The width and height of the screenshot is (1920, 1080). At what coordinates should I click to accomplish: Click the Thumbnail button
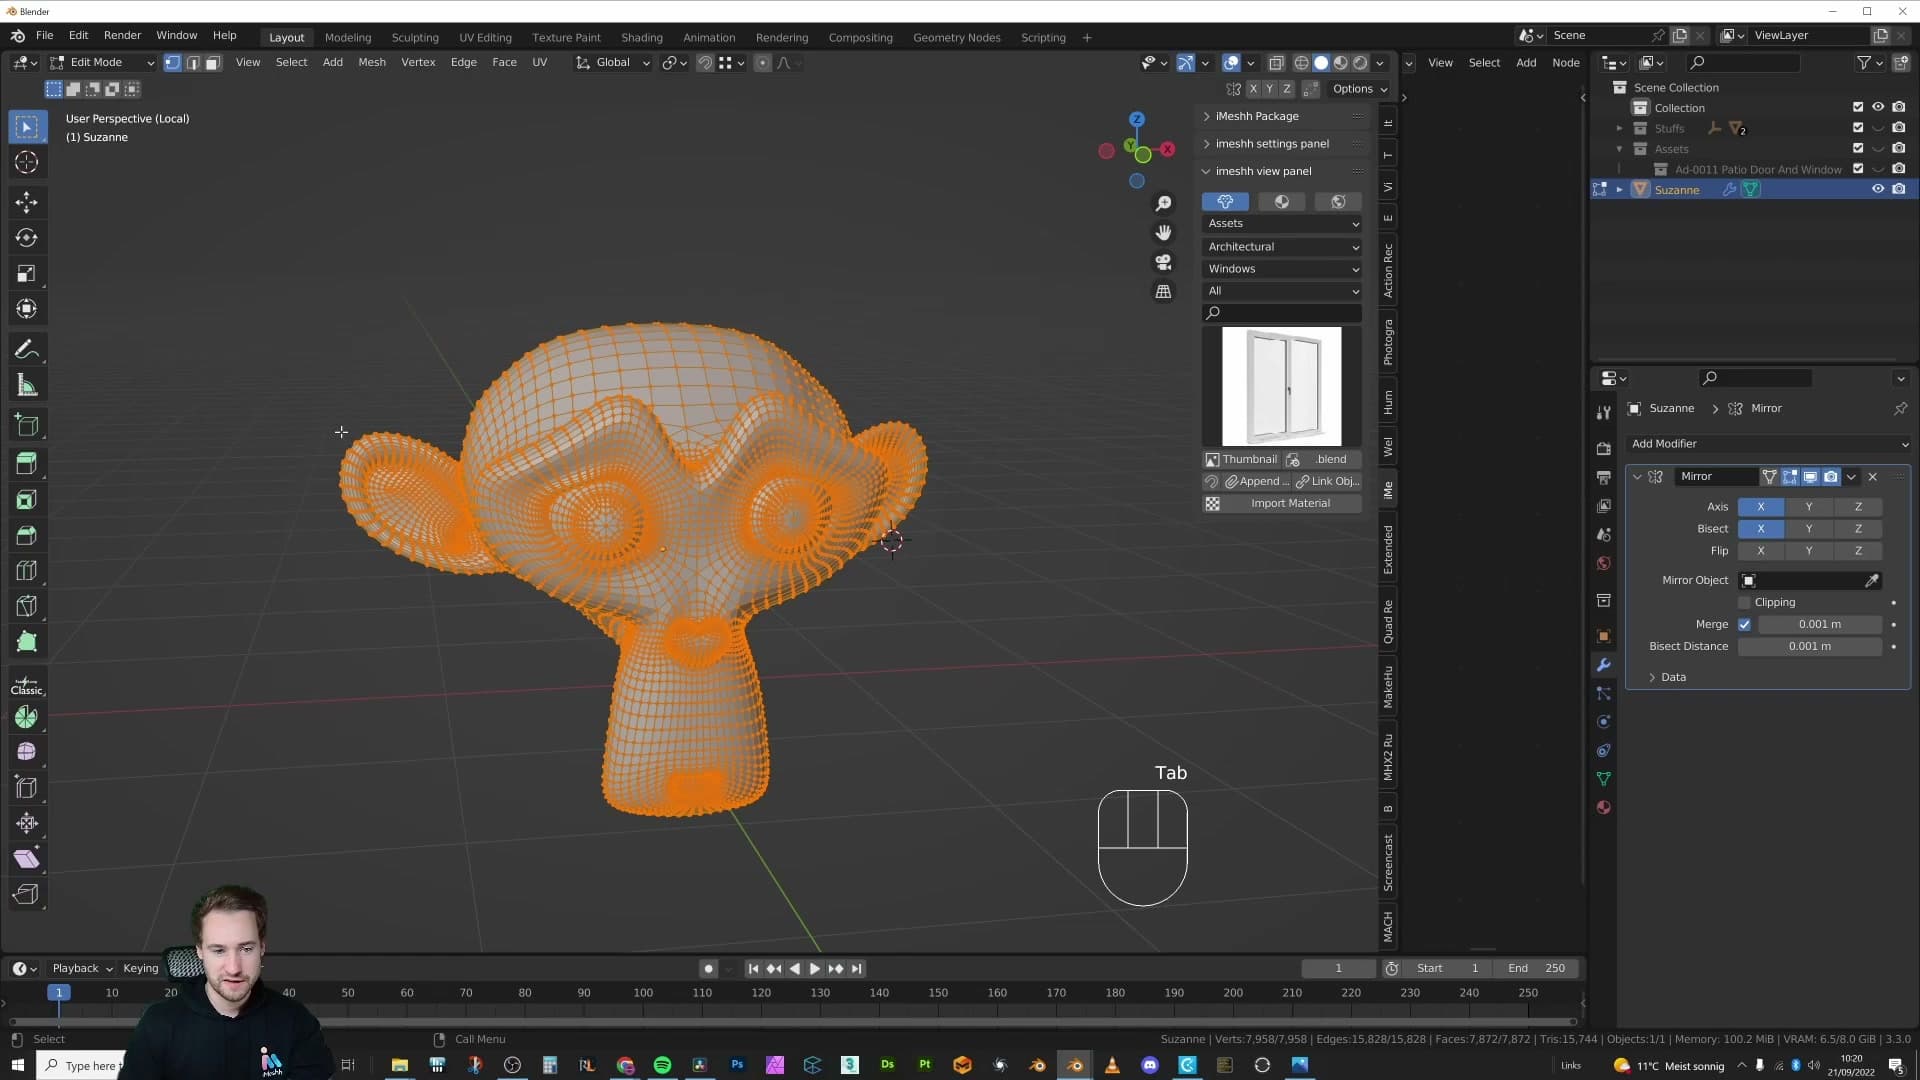pos(1241,460)
